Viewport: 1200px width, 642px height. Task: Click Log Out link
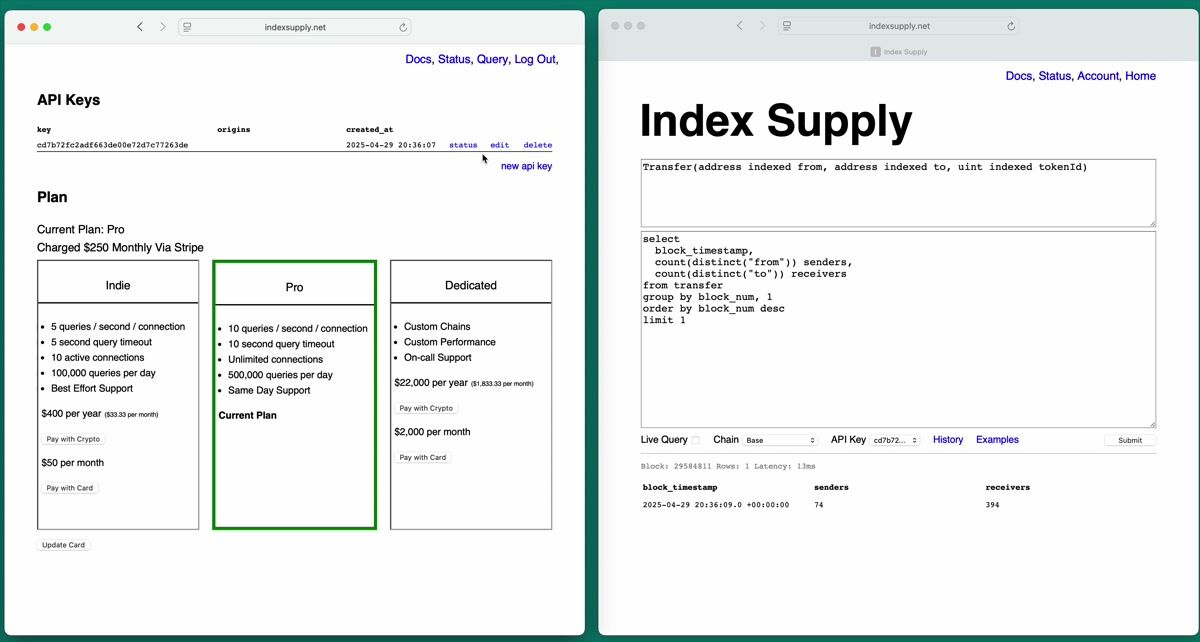[x=536, y=60]
